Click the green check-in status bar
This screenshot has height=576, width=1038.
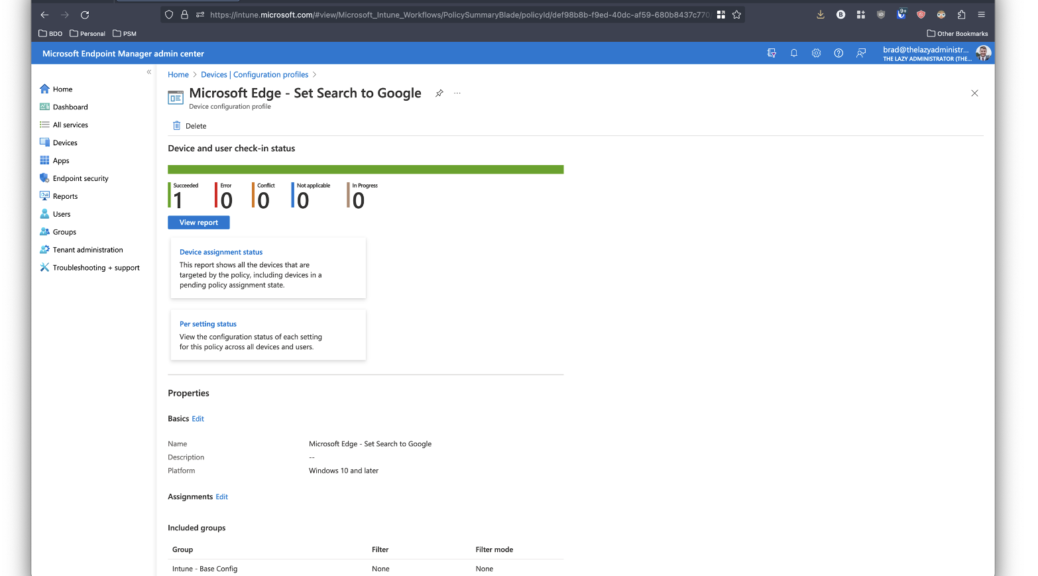pos(365,169)
